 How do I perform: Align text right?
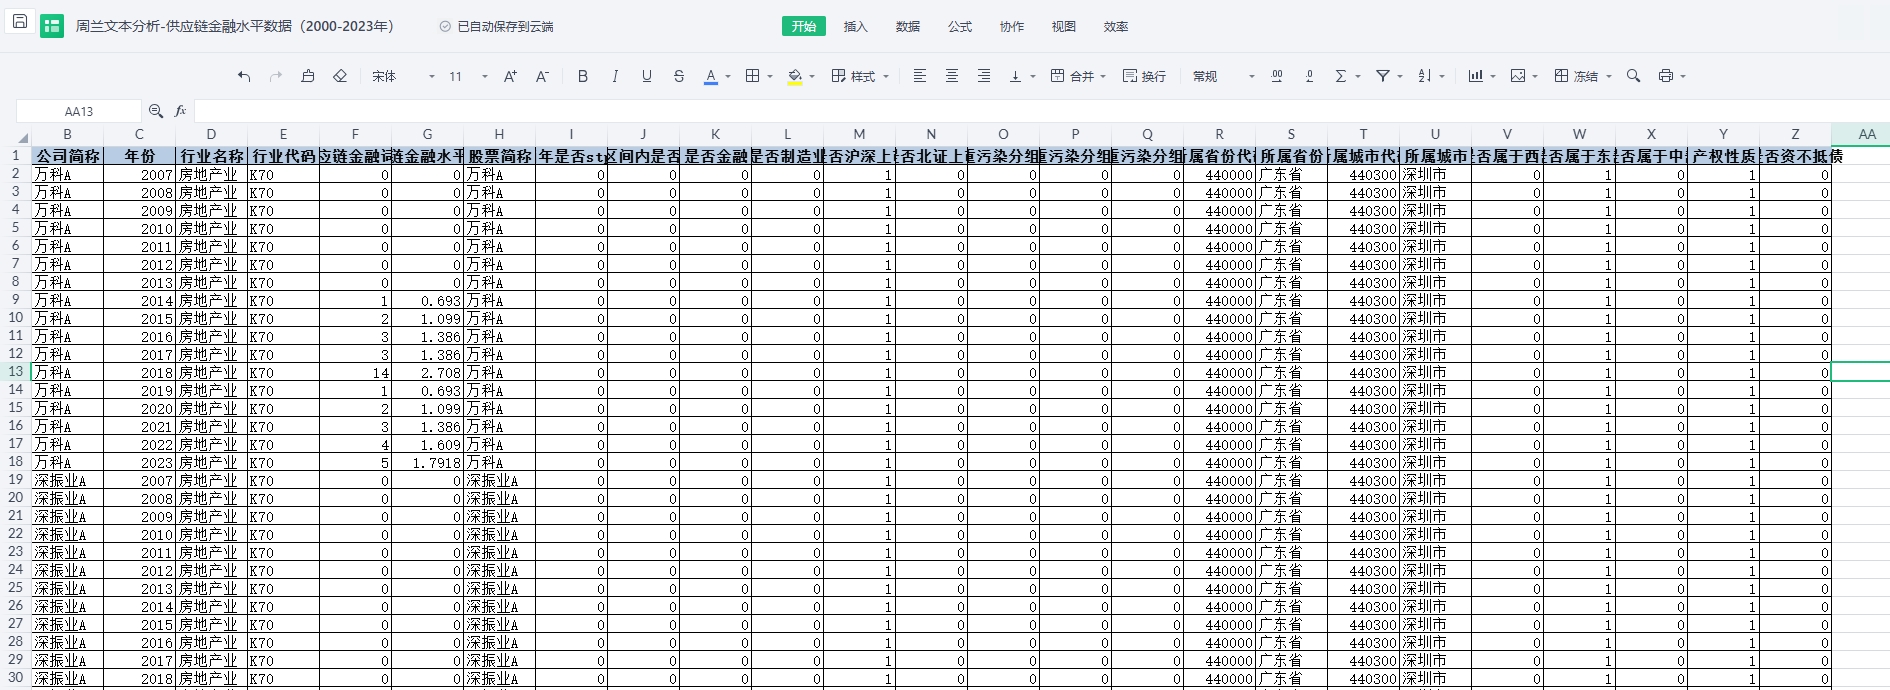pos(984,76)
